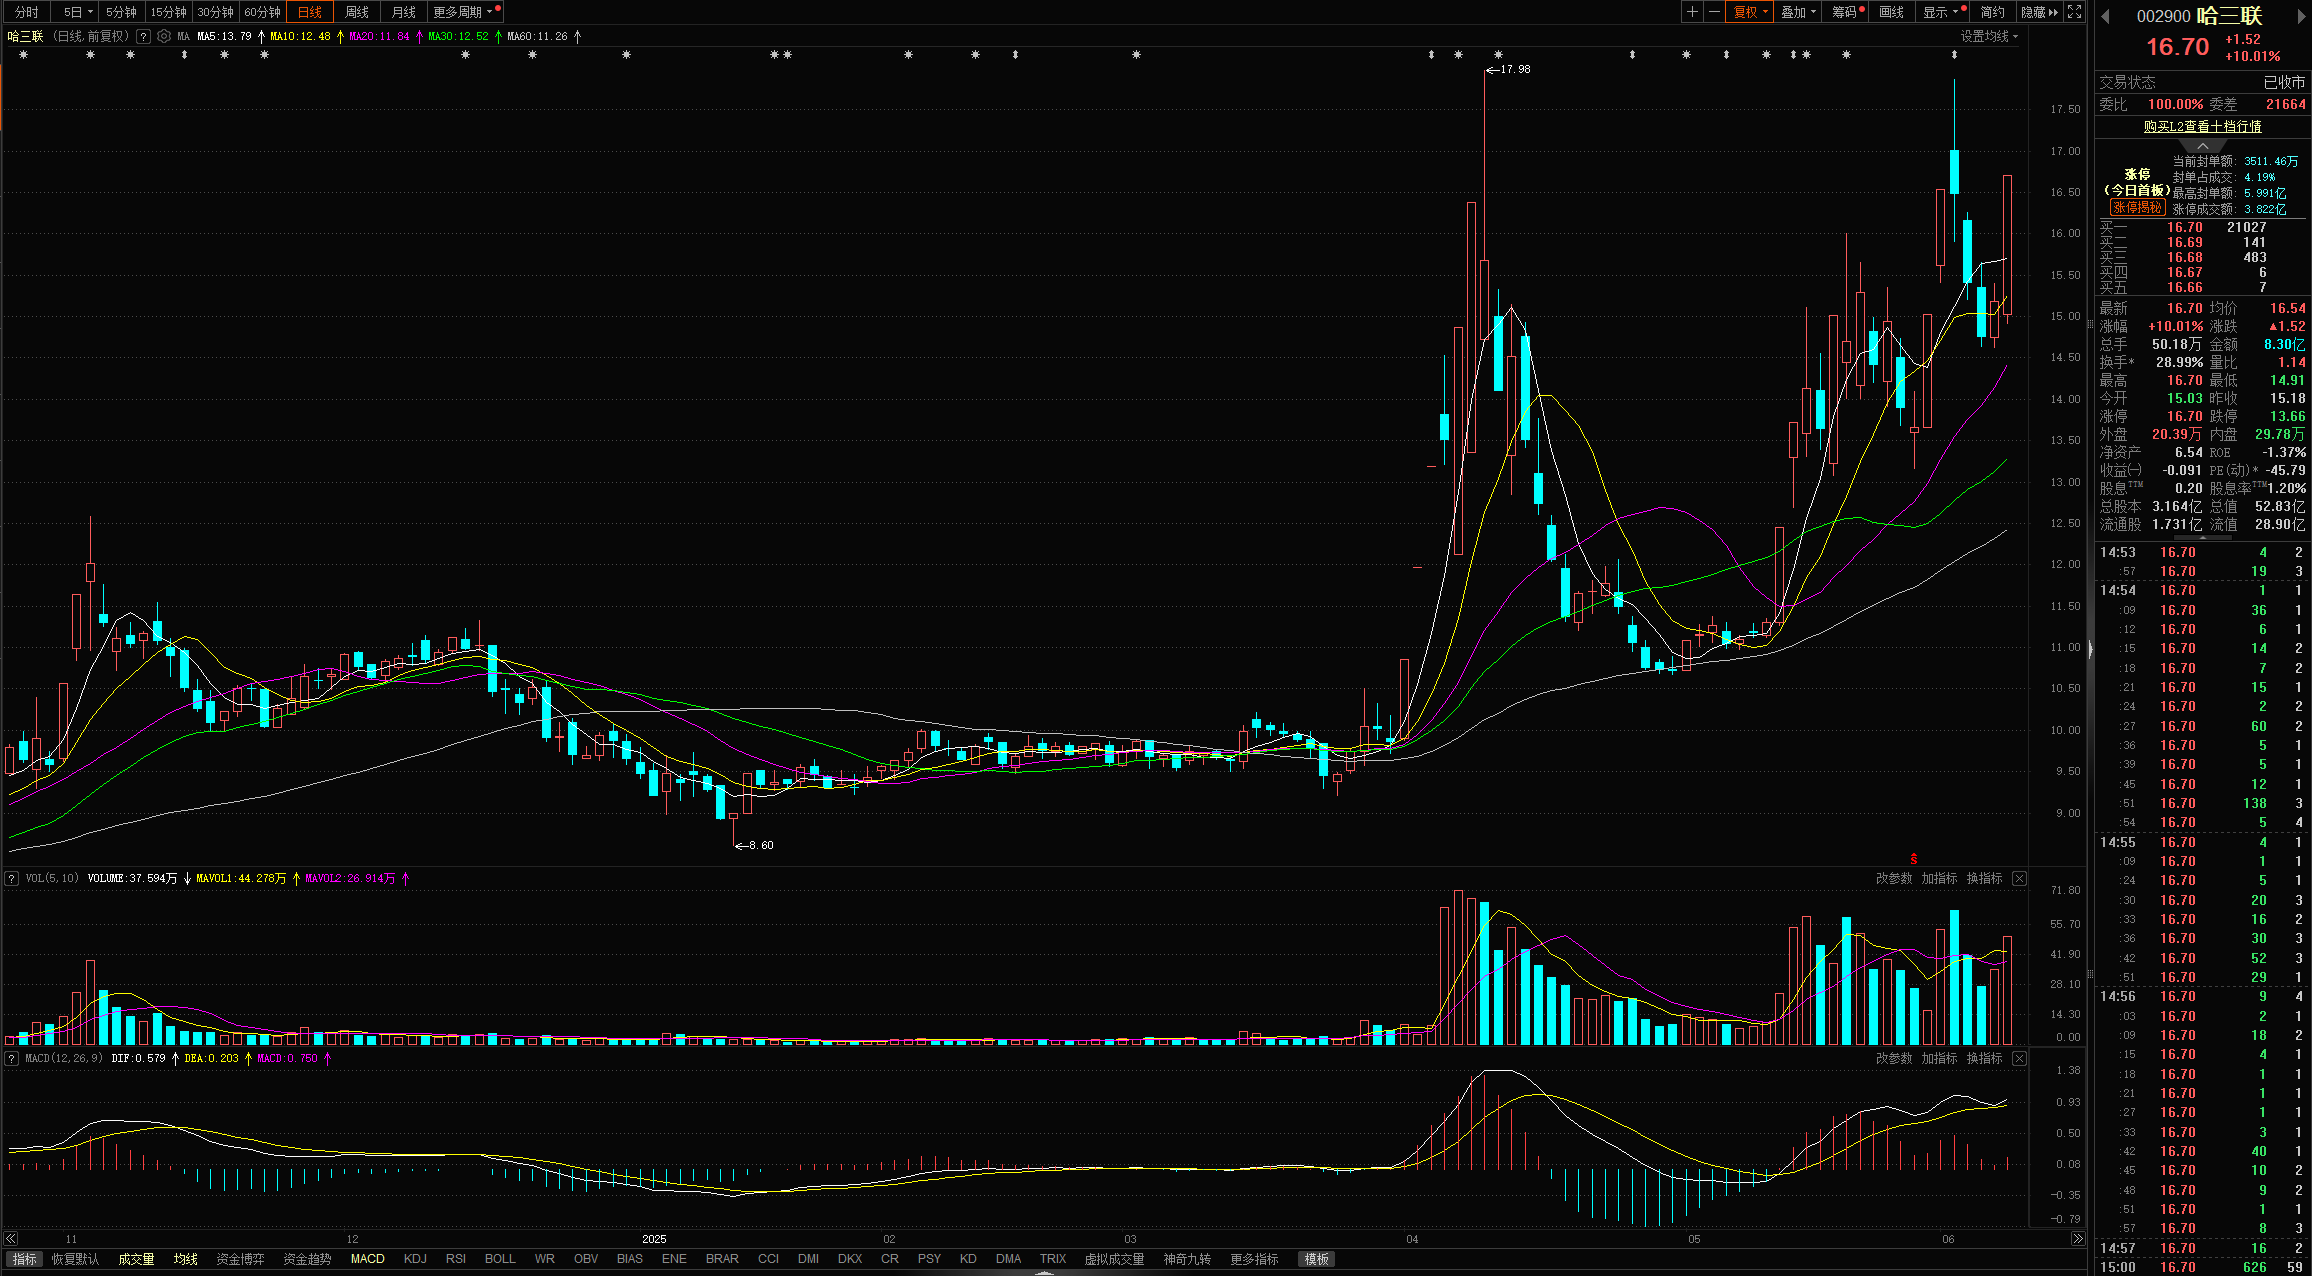Open 叠加 overlay dropdown

(x=1798, y=12)
